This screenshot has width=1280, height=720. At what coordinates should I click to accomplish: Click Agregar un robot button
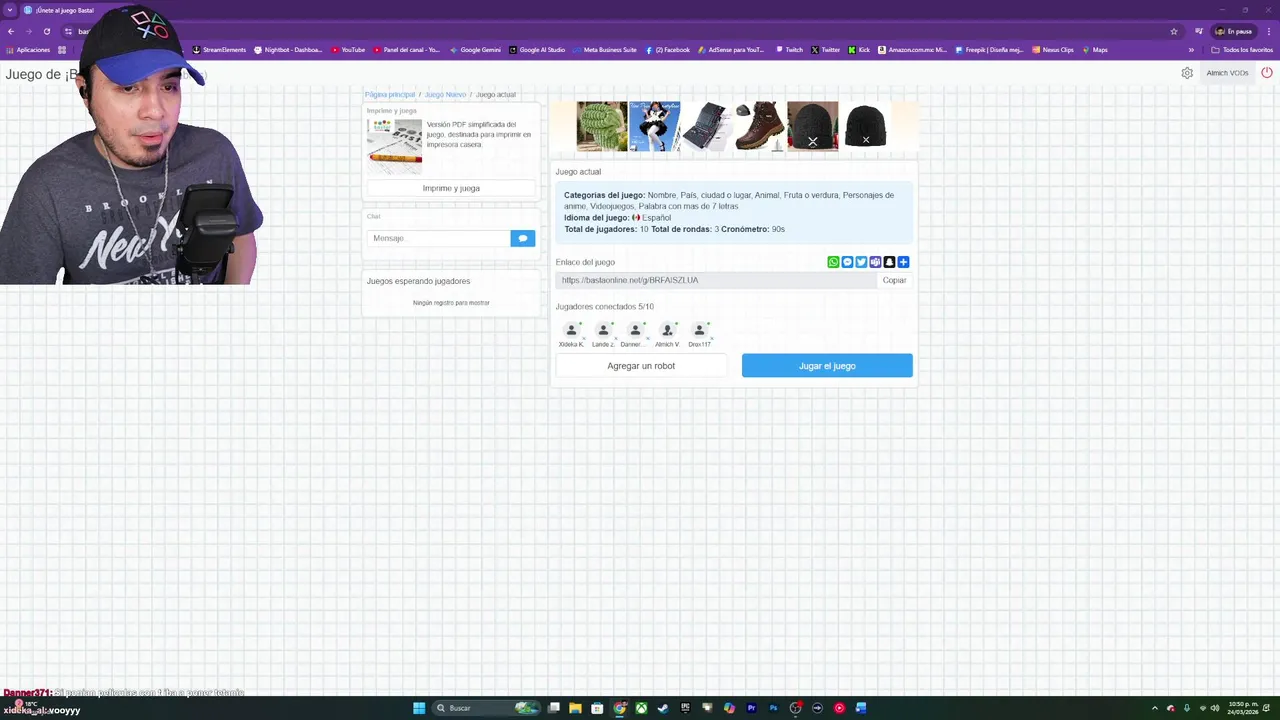[x=641, y=366]
